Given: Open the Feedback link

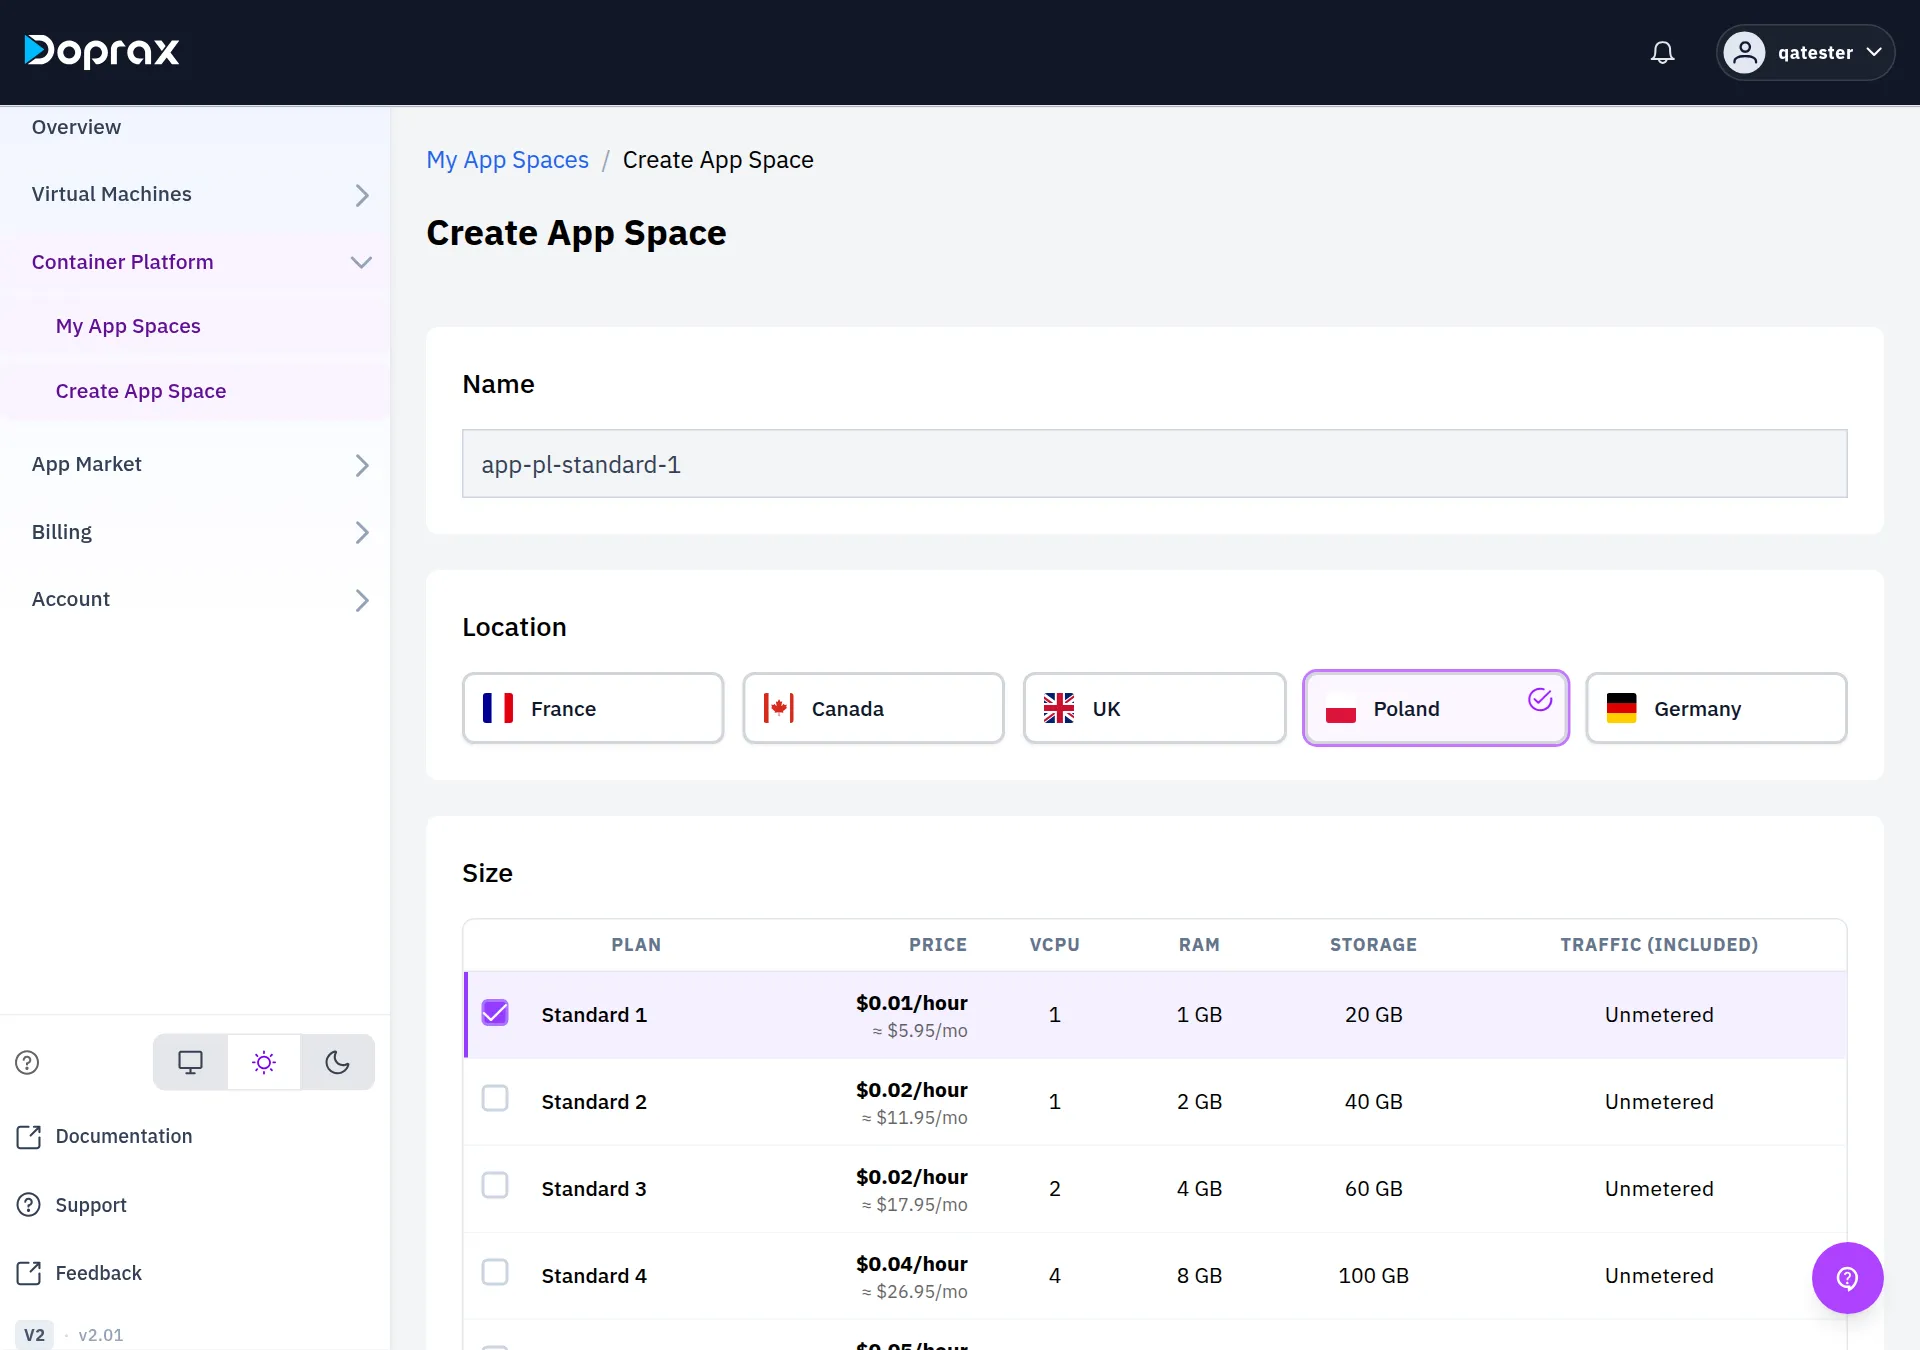Looking at the screenshot, I should click(98, 1273).
